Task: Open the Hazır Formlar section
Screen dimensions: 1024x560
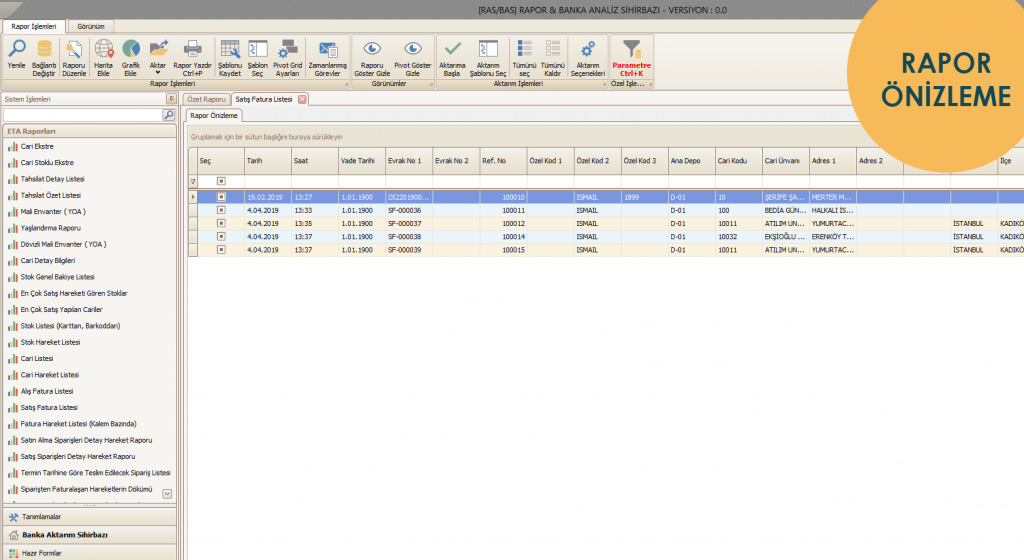Action: pyautogui.click(x=89, y=553)
